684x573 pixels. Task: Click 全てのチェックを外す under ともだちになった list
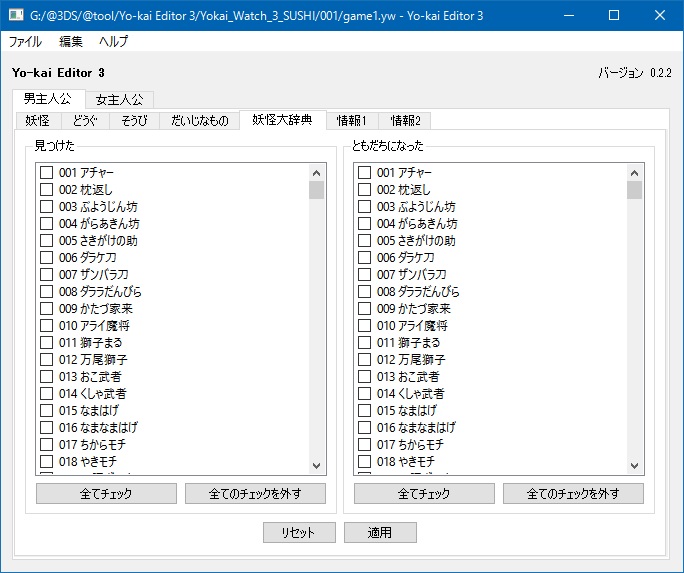tap(573, 493)
